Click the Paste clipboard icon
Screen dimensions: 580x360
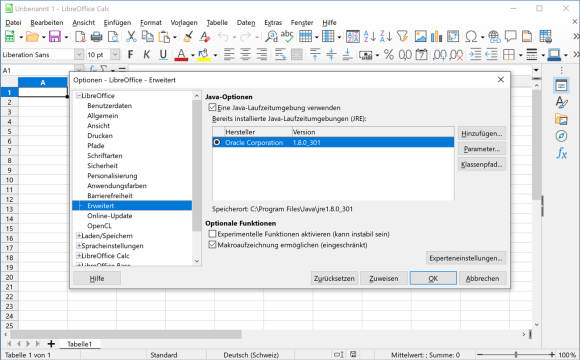(164, 37)
